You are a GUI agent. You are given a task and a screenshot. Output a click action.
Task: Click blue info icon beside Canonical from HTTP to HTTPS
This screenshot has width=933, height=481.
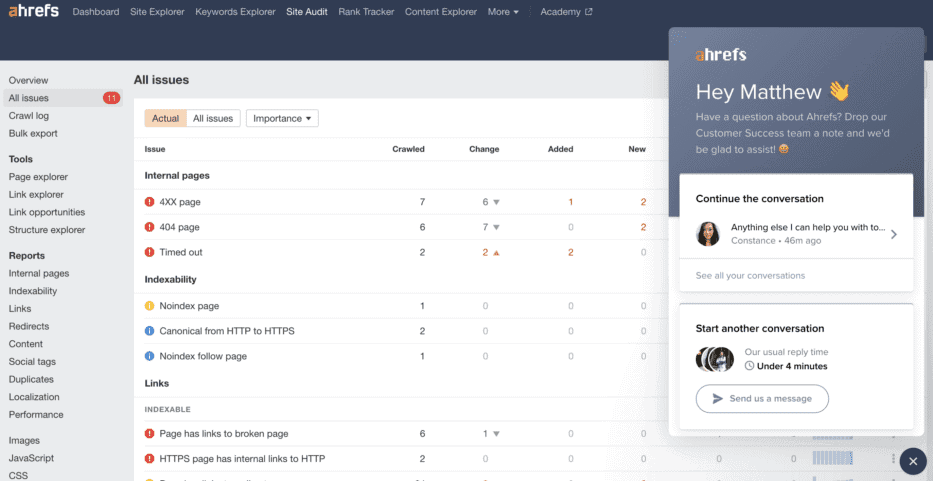[149, 331]
